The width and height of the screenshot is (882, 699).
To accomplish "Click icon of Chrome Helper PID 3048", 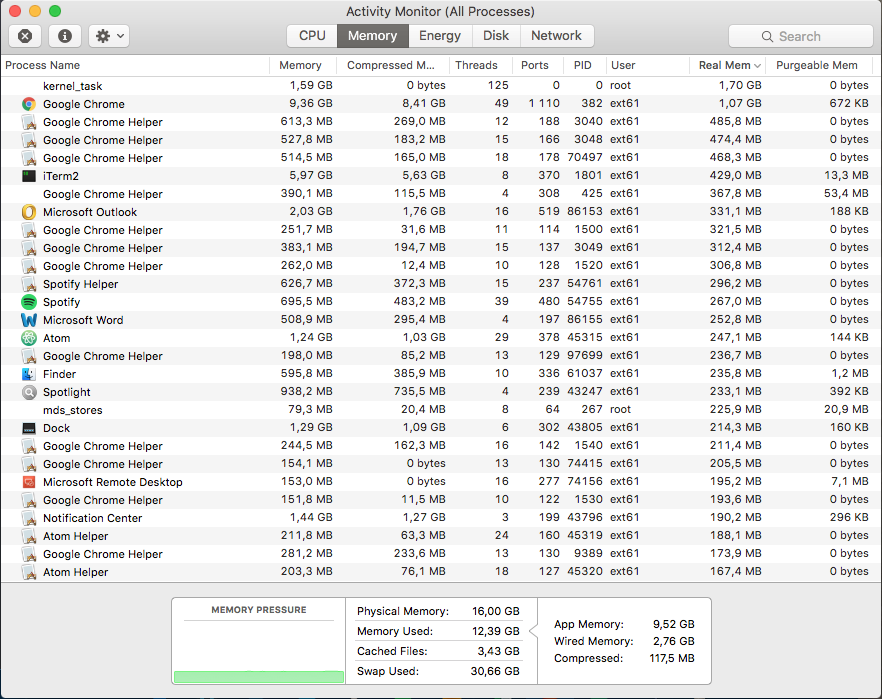I will coord(29,140).
